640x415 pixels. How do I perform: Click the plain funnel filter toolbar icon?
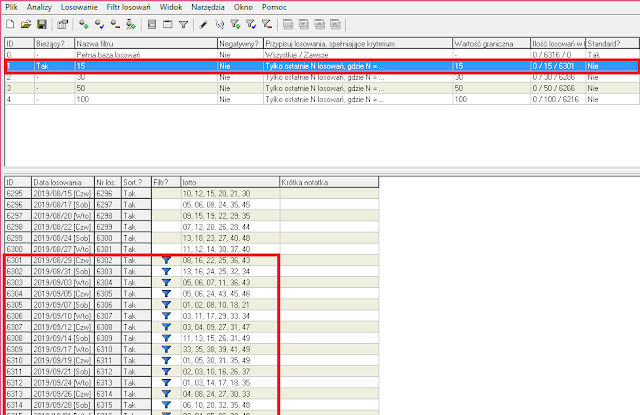pyautogui.click(x=183, y=24)
